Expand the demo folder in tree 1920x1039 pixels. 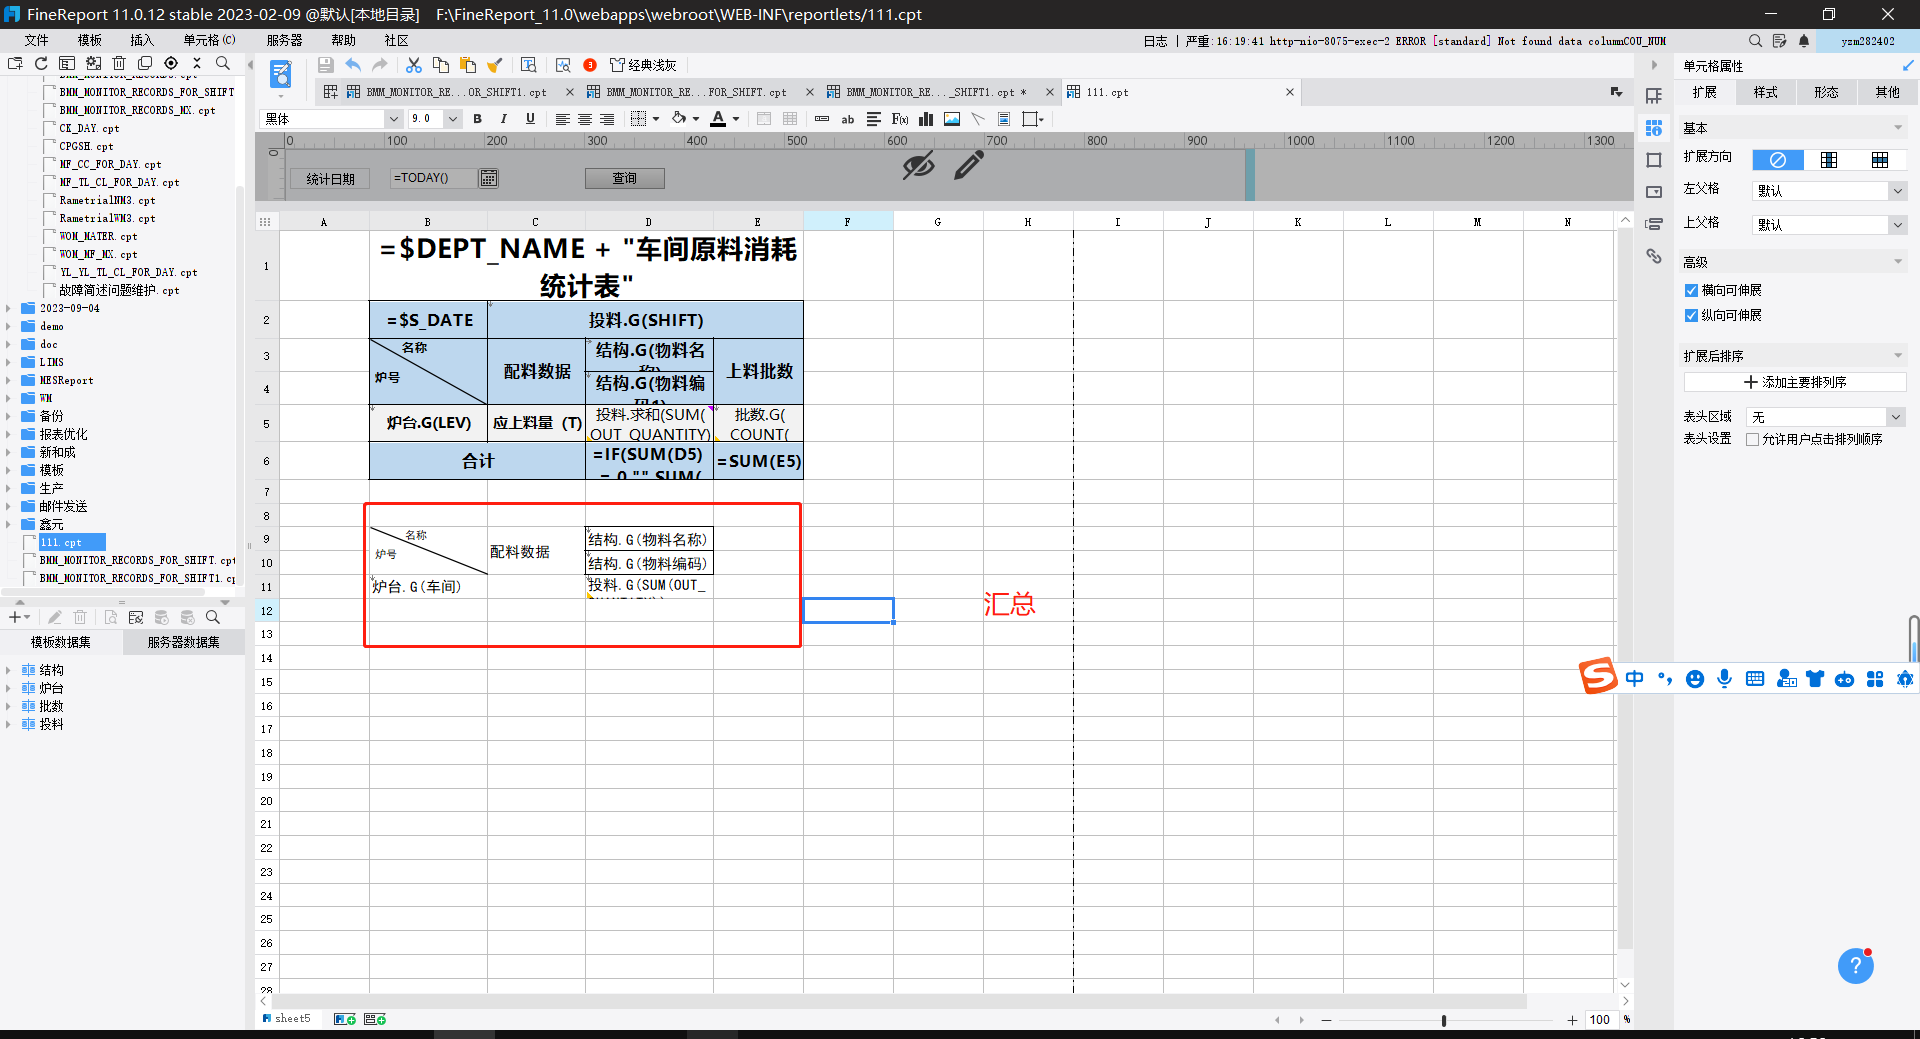(8, 327)
